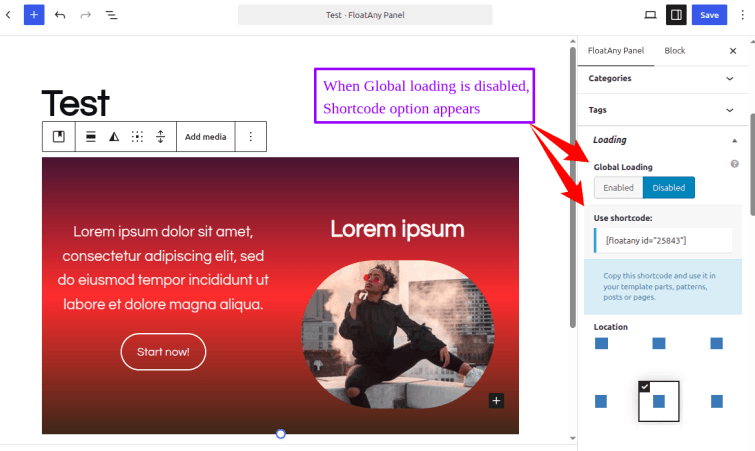Click the Global Loading help icon
This screenshot has width=755, height=451.
734,164
